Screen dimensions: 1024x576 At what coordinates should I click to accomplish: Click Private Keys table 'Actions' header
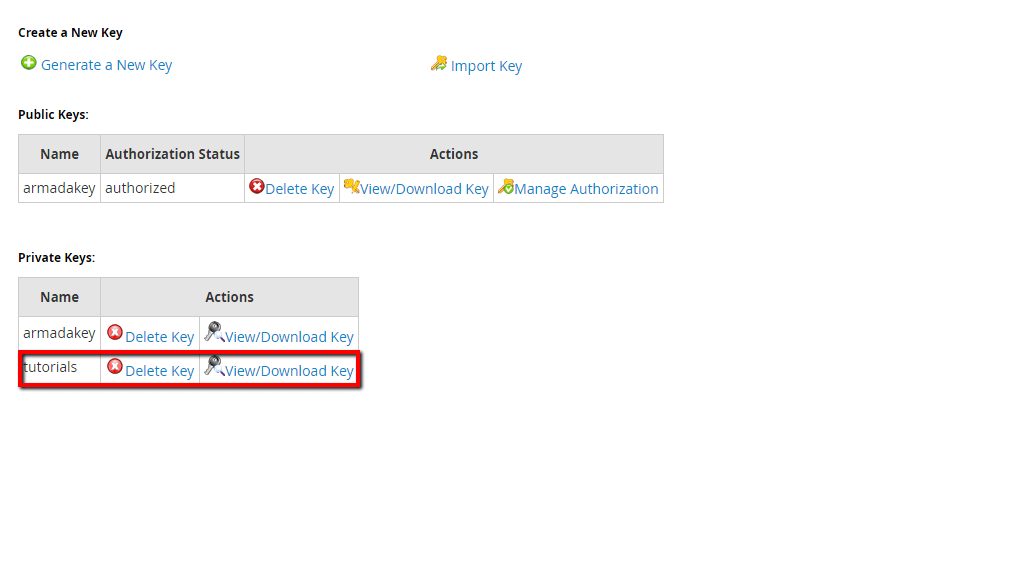tap(229, 297)
